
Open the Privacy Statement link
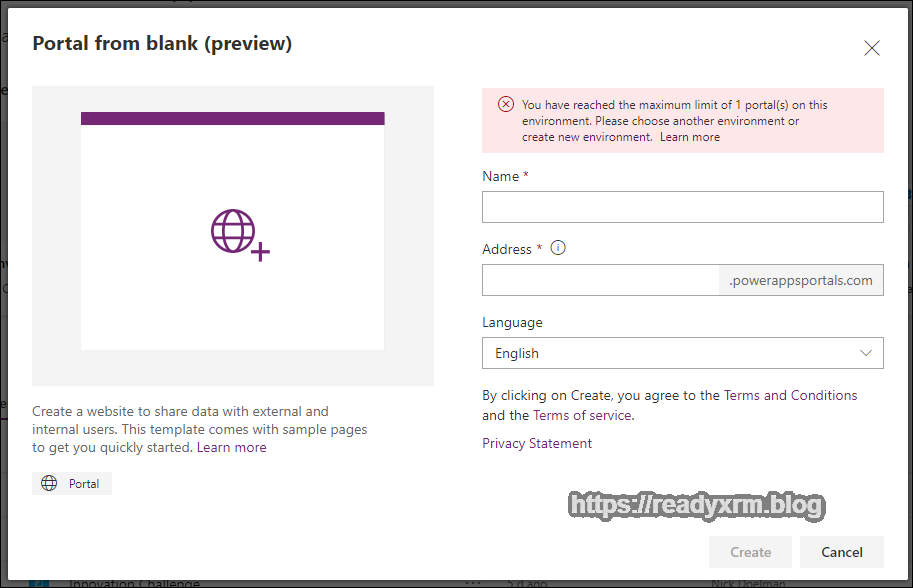[536, 442]
